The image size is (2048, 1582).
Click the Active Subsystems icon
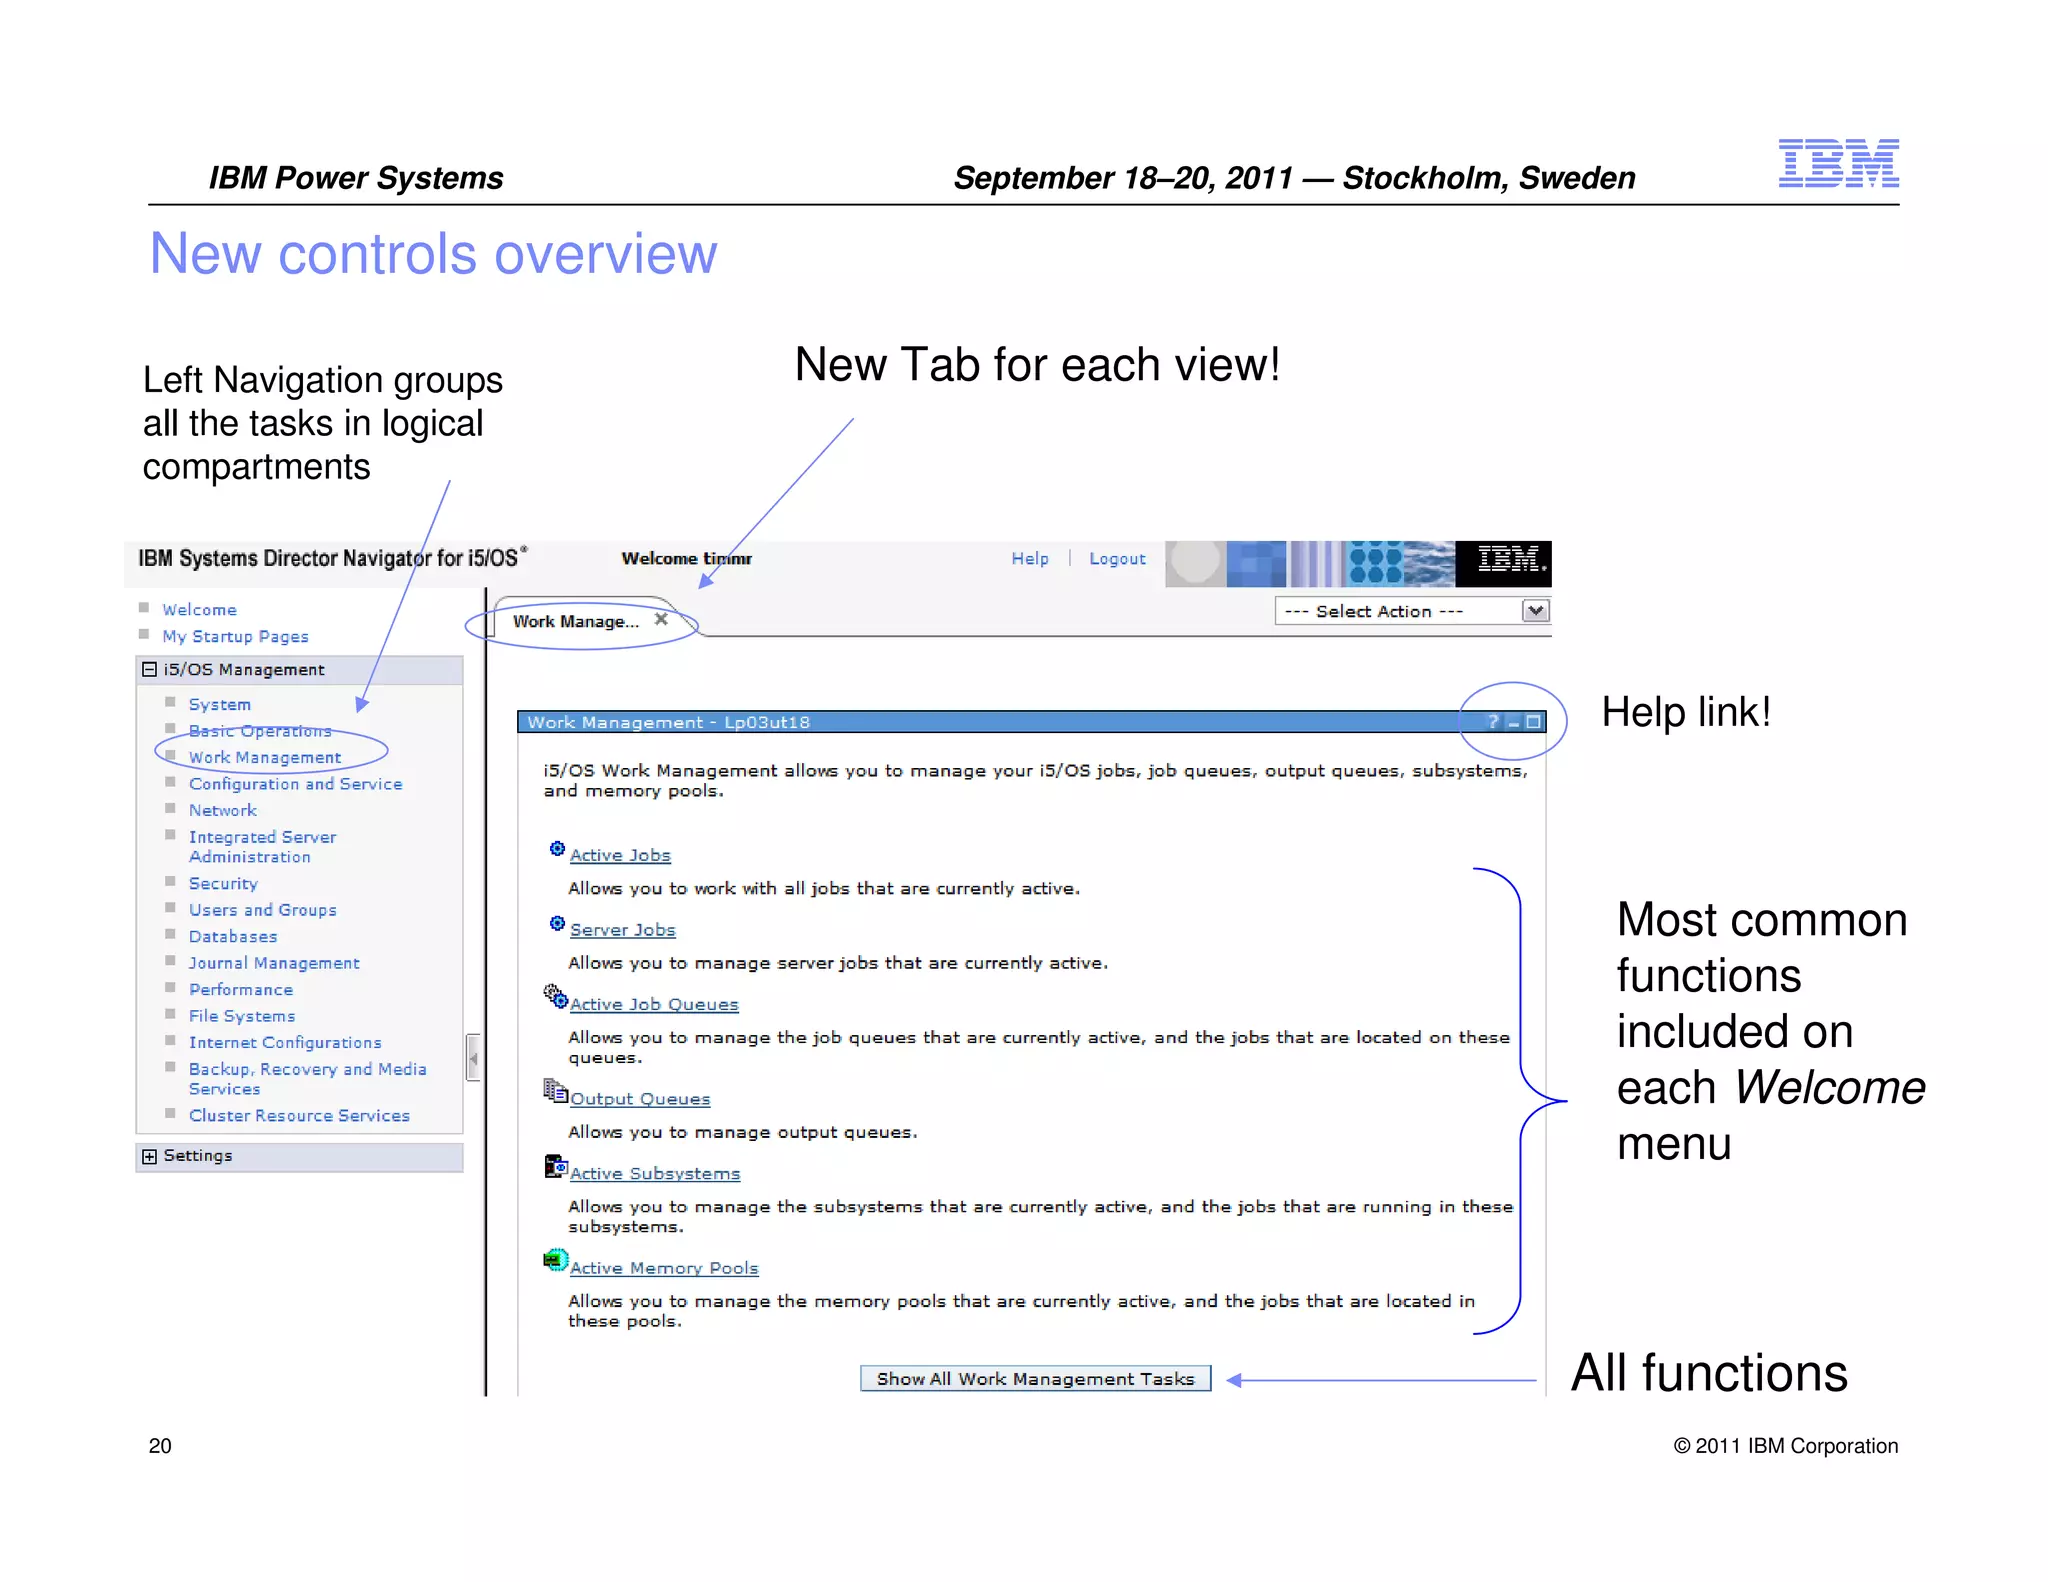[556, 1166]
